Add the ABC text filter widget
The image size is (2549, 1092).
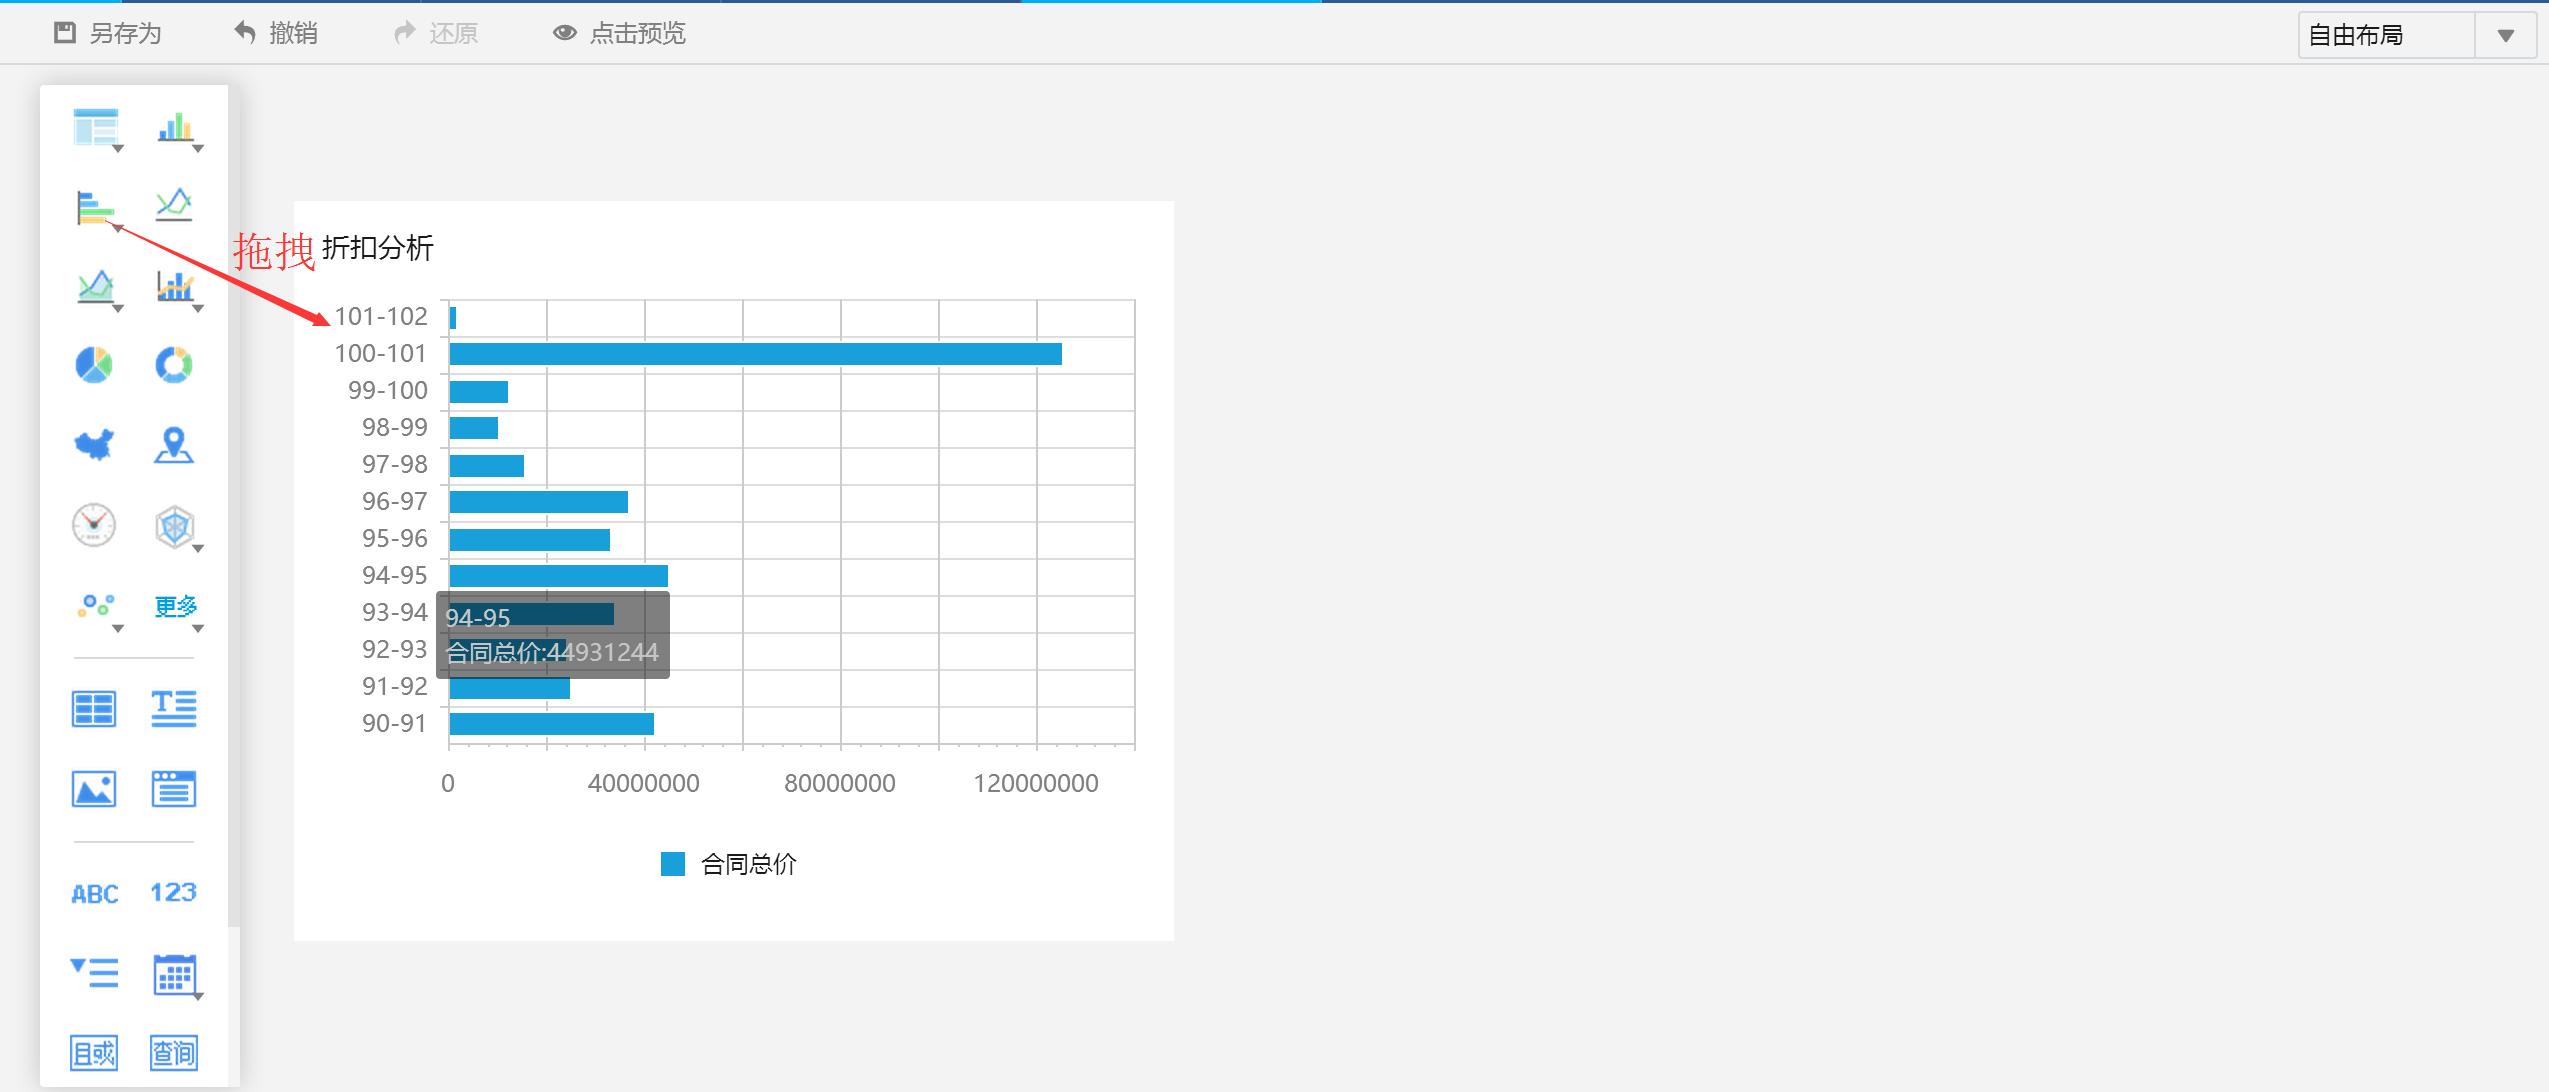[x=94, y=893]
